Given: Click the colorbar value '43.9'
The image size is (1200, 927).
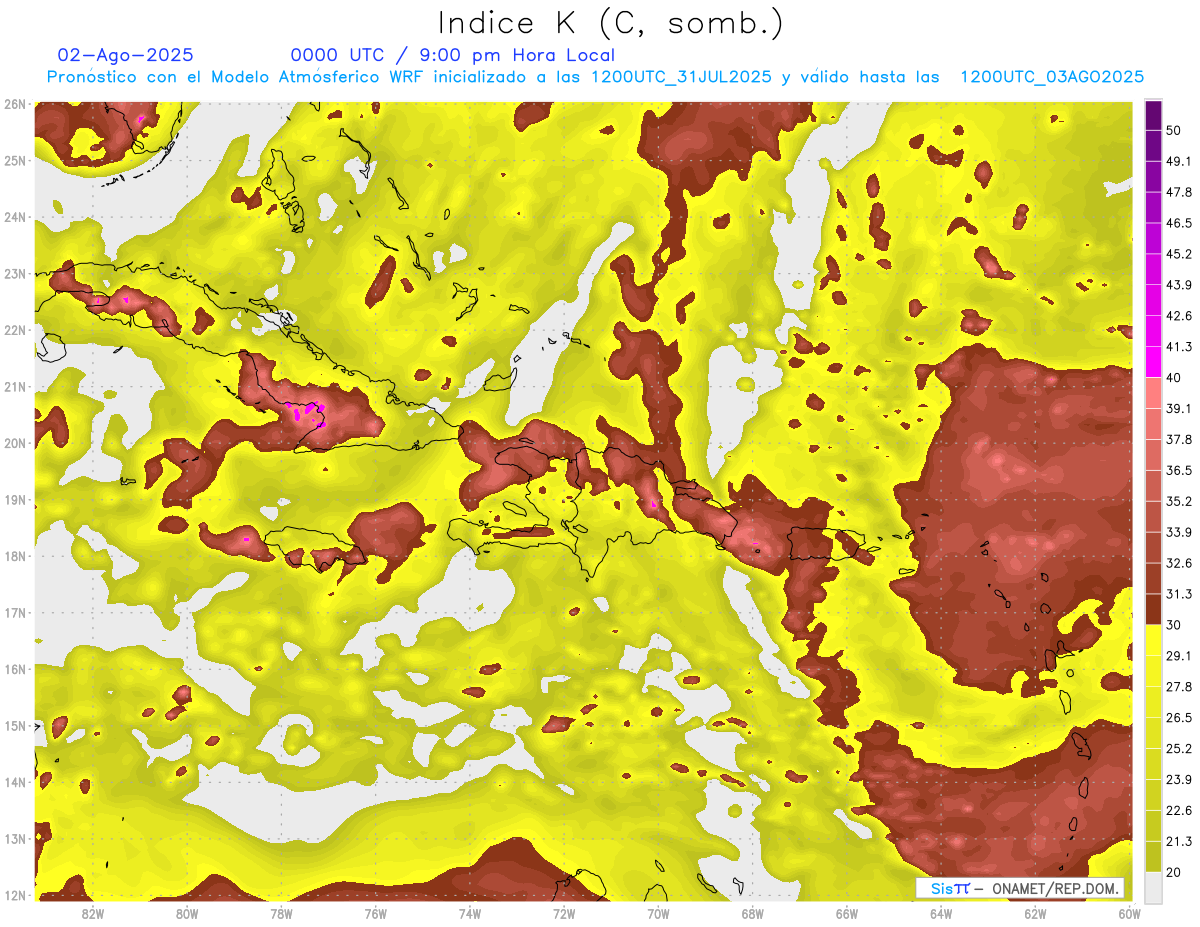Looking at the screenshot, I should [x=1178, y=285].
